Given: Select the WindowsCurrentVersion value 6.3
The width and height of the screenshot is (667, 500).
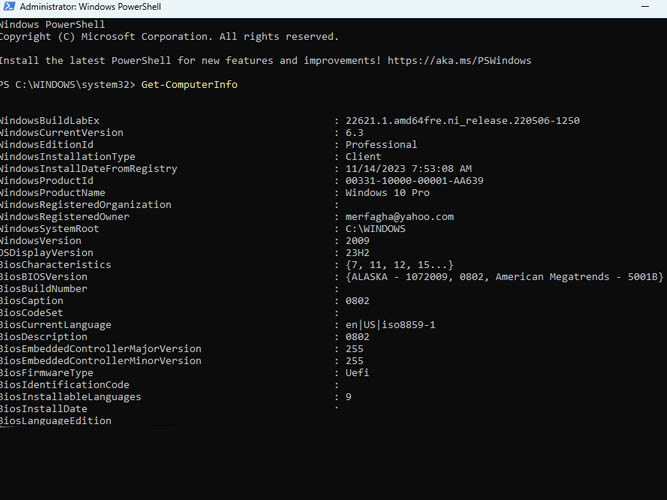Looking at the screenshot, I should [x=355, y=133].
